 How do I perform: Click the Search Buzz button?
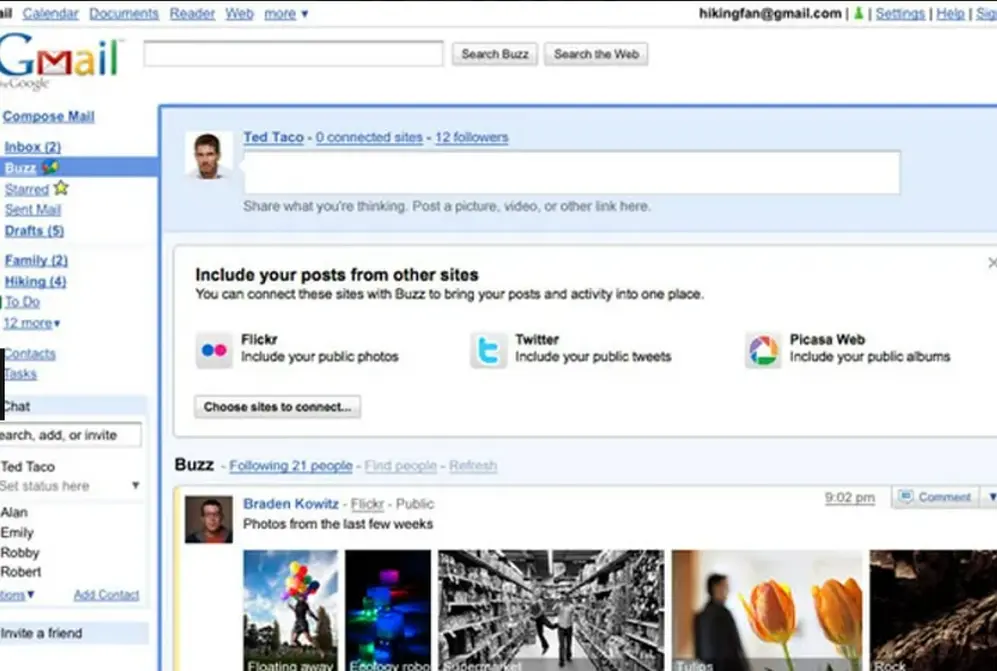click(x=495, y=54)
